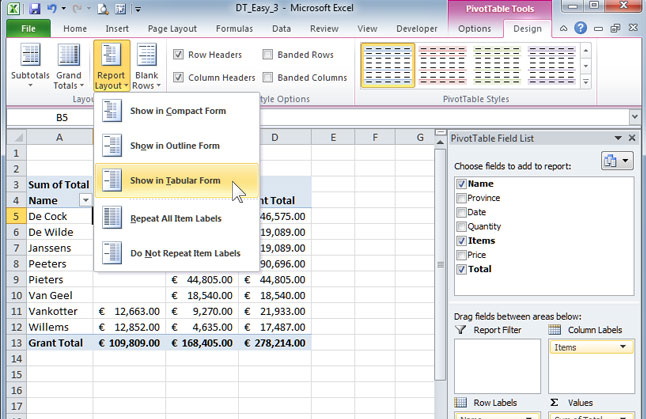This screenshot has height=419, width=646.
Task: Click the Report Layout button
Action: click(111, 66)
